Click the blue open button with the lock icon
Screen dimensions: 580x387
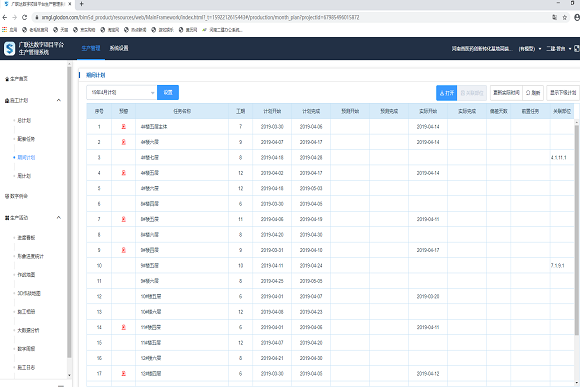pyautogui.click(x=446, y=92)
